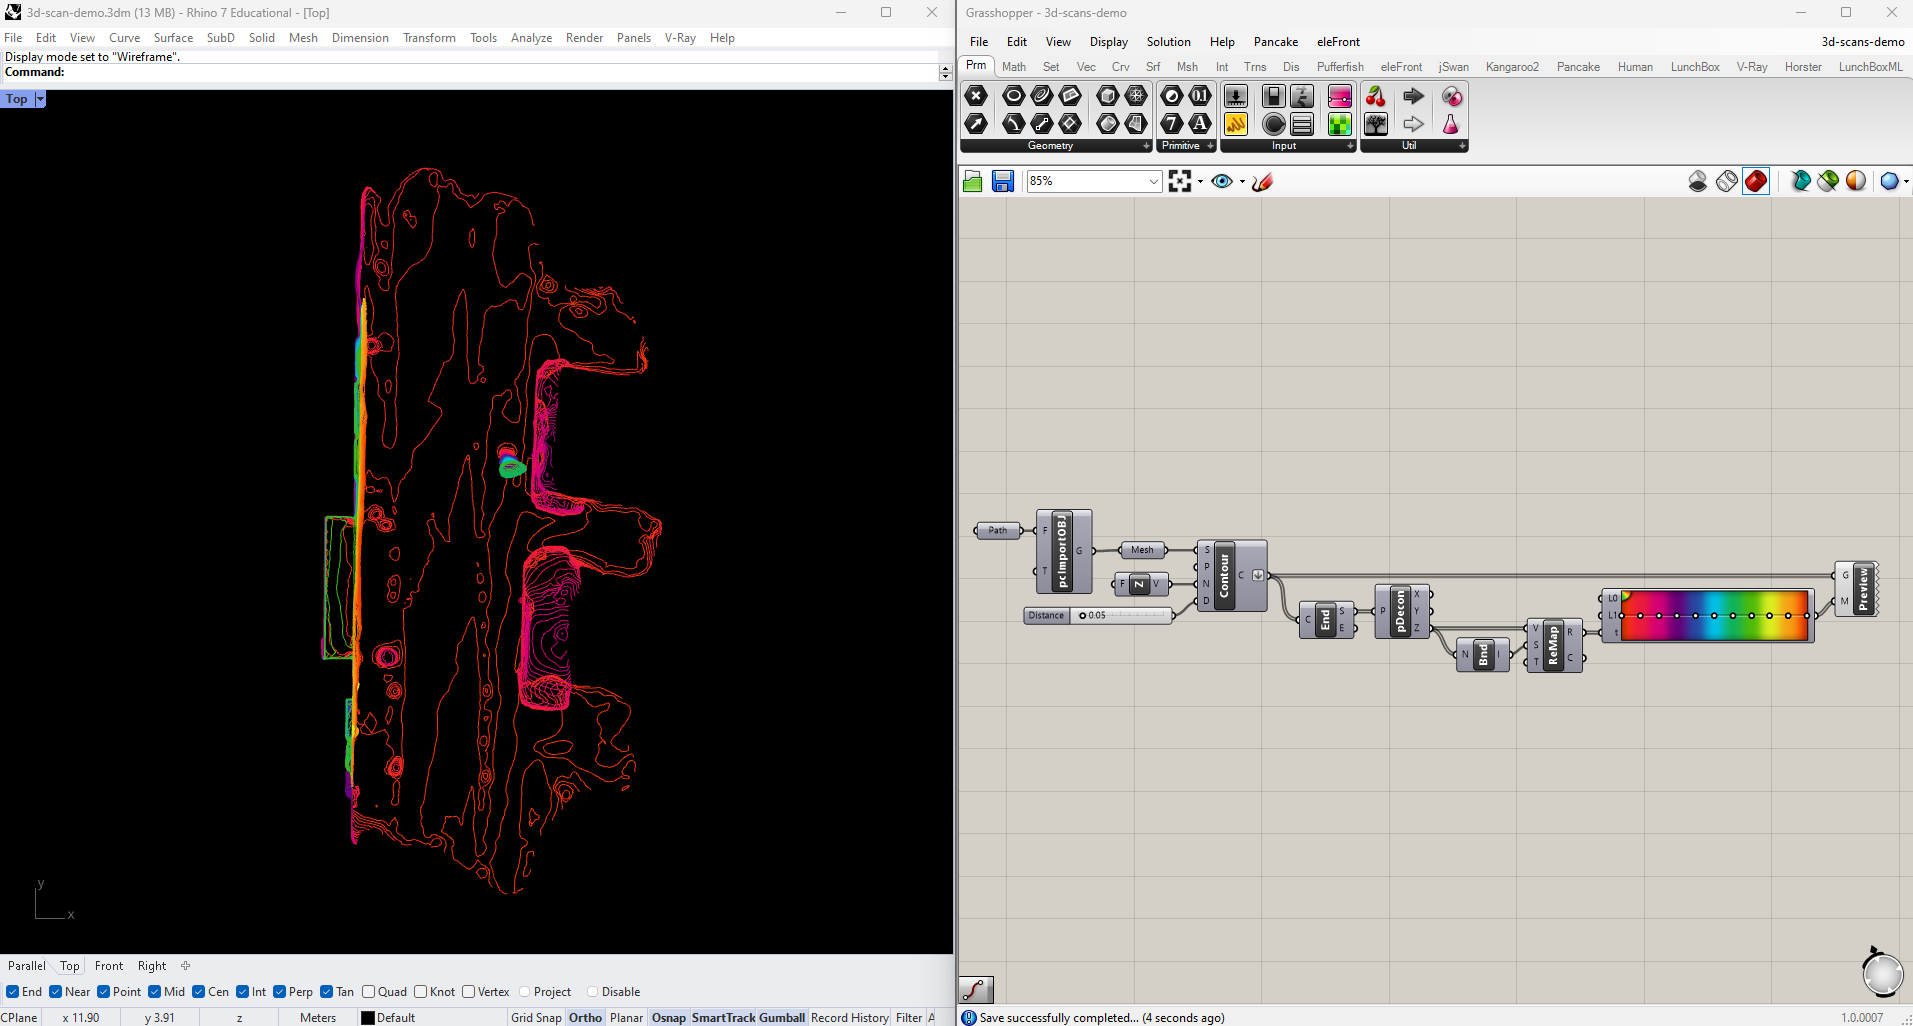Enable the Quad object snap checkbox
Viewport: 1913px width, 1026px height.
(x=370, y=991)
